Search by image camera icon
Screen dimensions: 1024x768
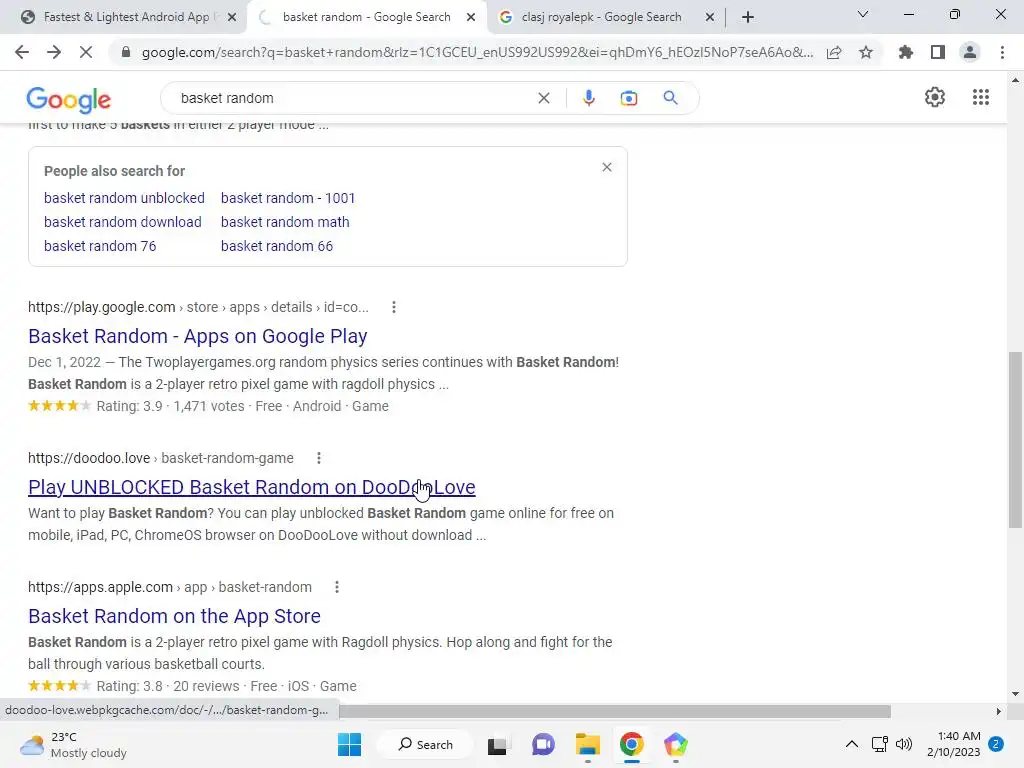pyautogui.click(x=629, y=98)
